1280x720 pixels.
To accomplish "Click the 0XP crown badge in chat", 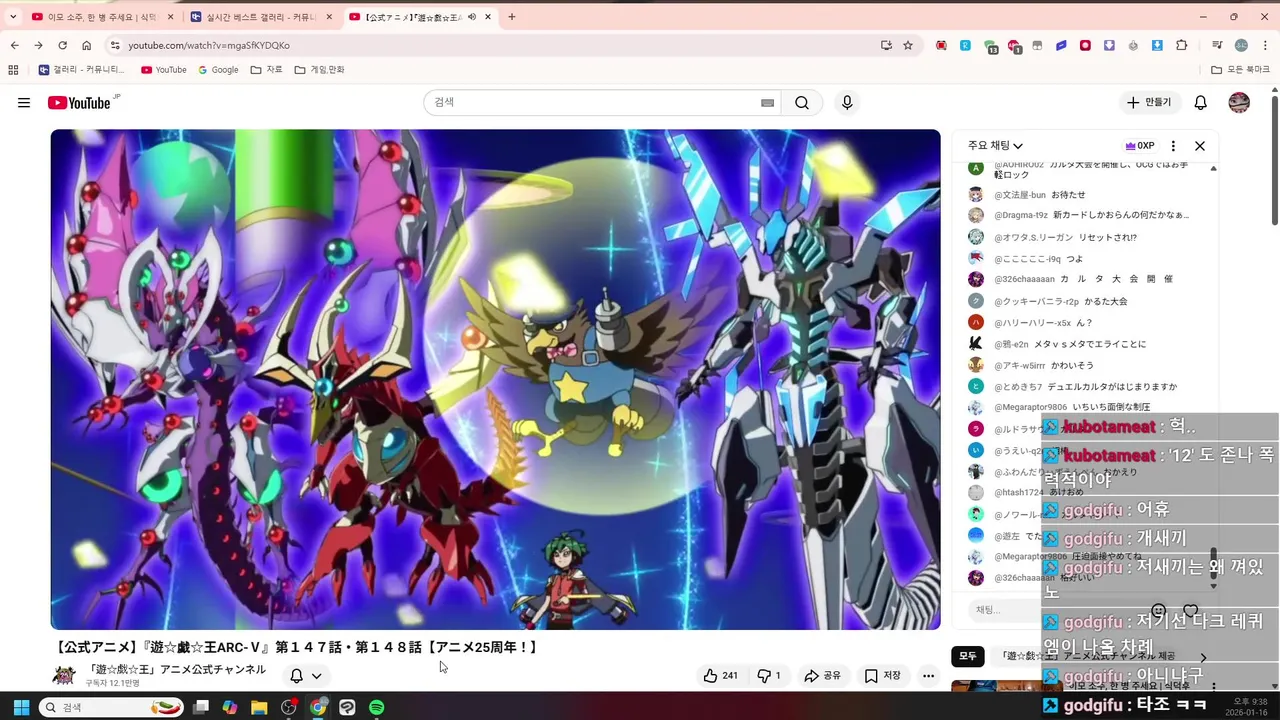I will pos(1140,146).
